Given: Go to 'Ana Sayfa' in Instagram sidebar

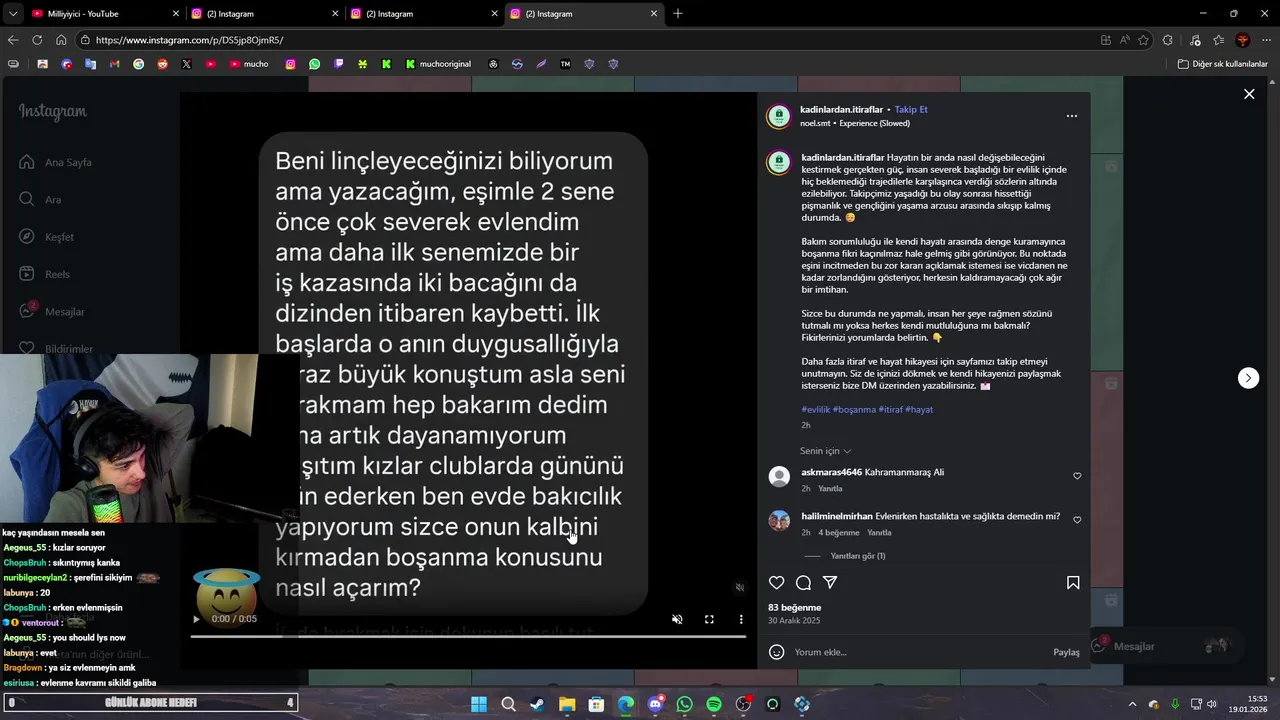Looking at the screenshot, I should click(x=55, y=162).
